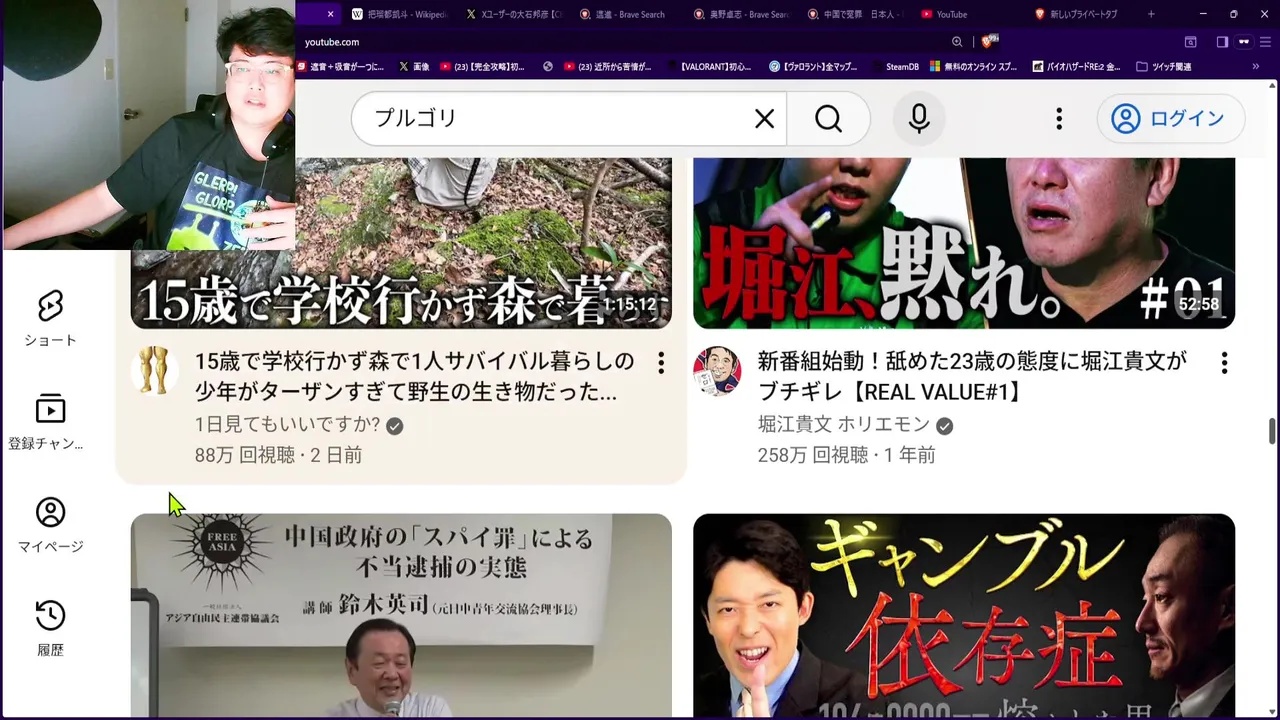This screenshot has height=720, width=1280.
Task: Open the X 画像 bookmark
Action: [x=414, y=67]
